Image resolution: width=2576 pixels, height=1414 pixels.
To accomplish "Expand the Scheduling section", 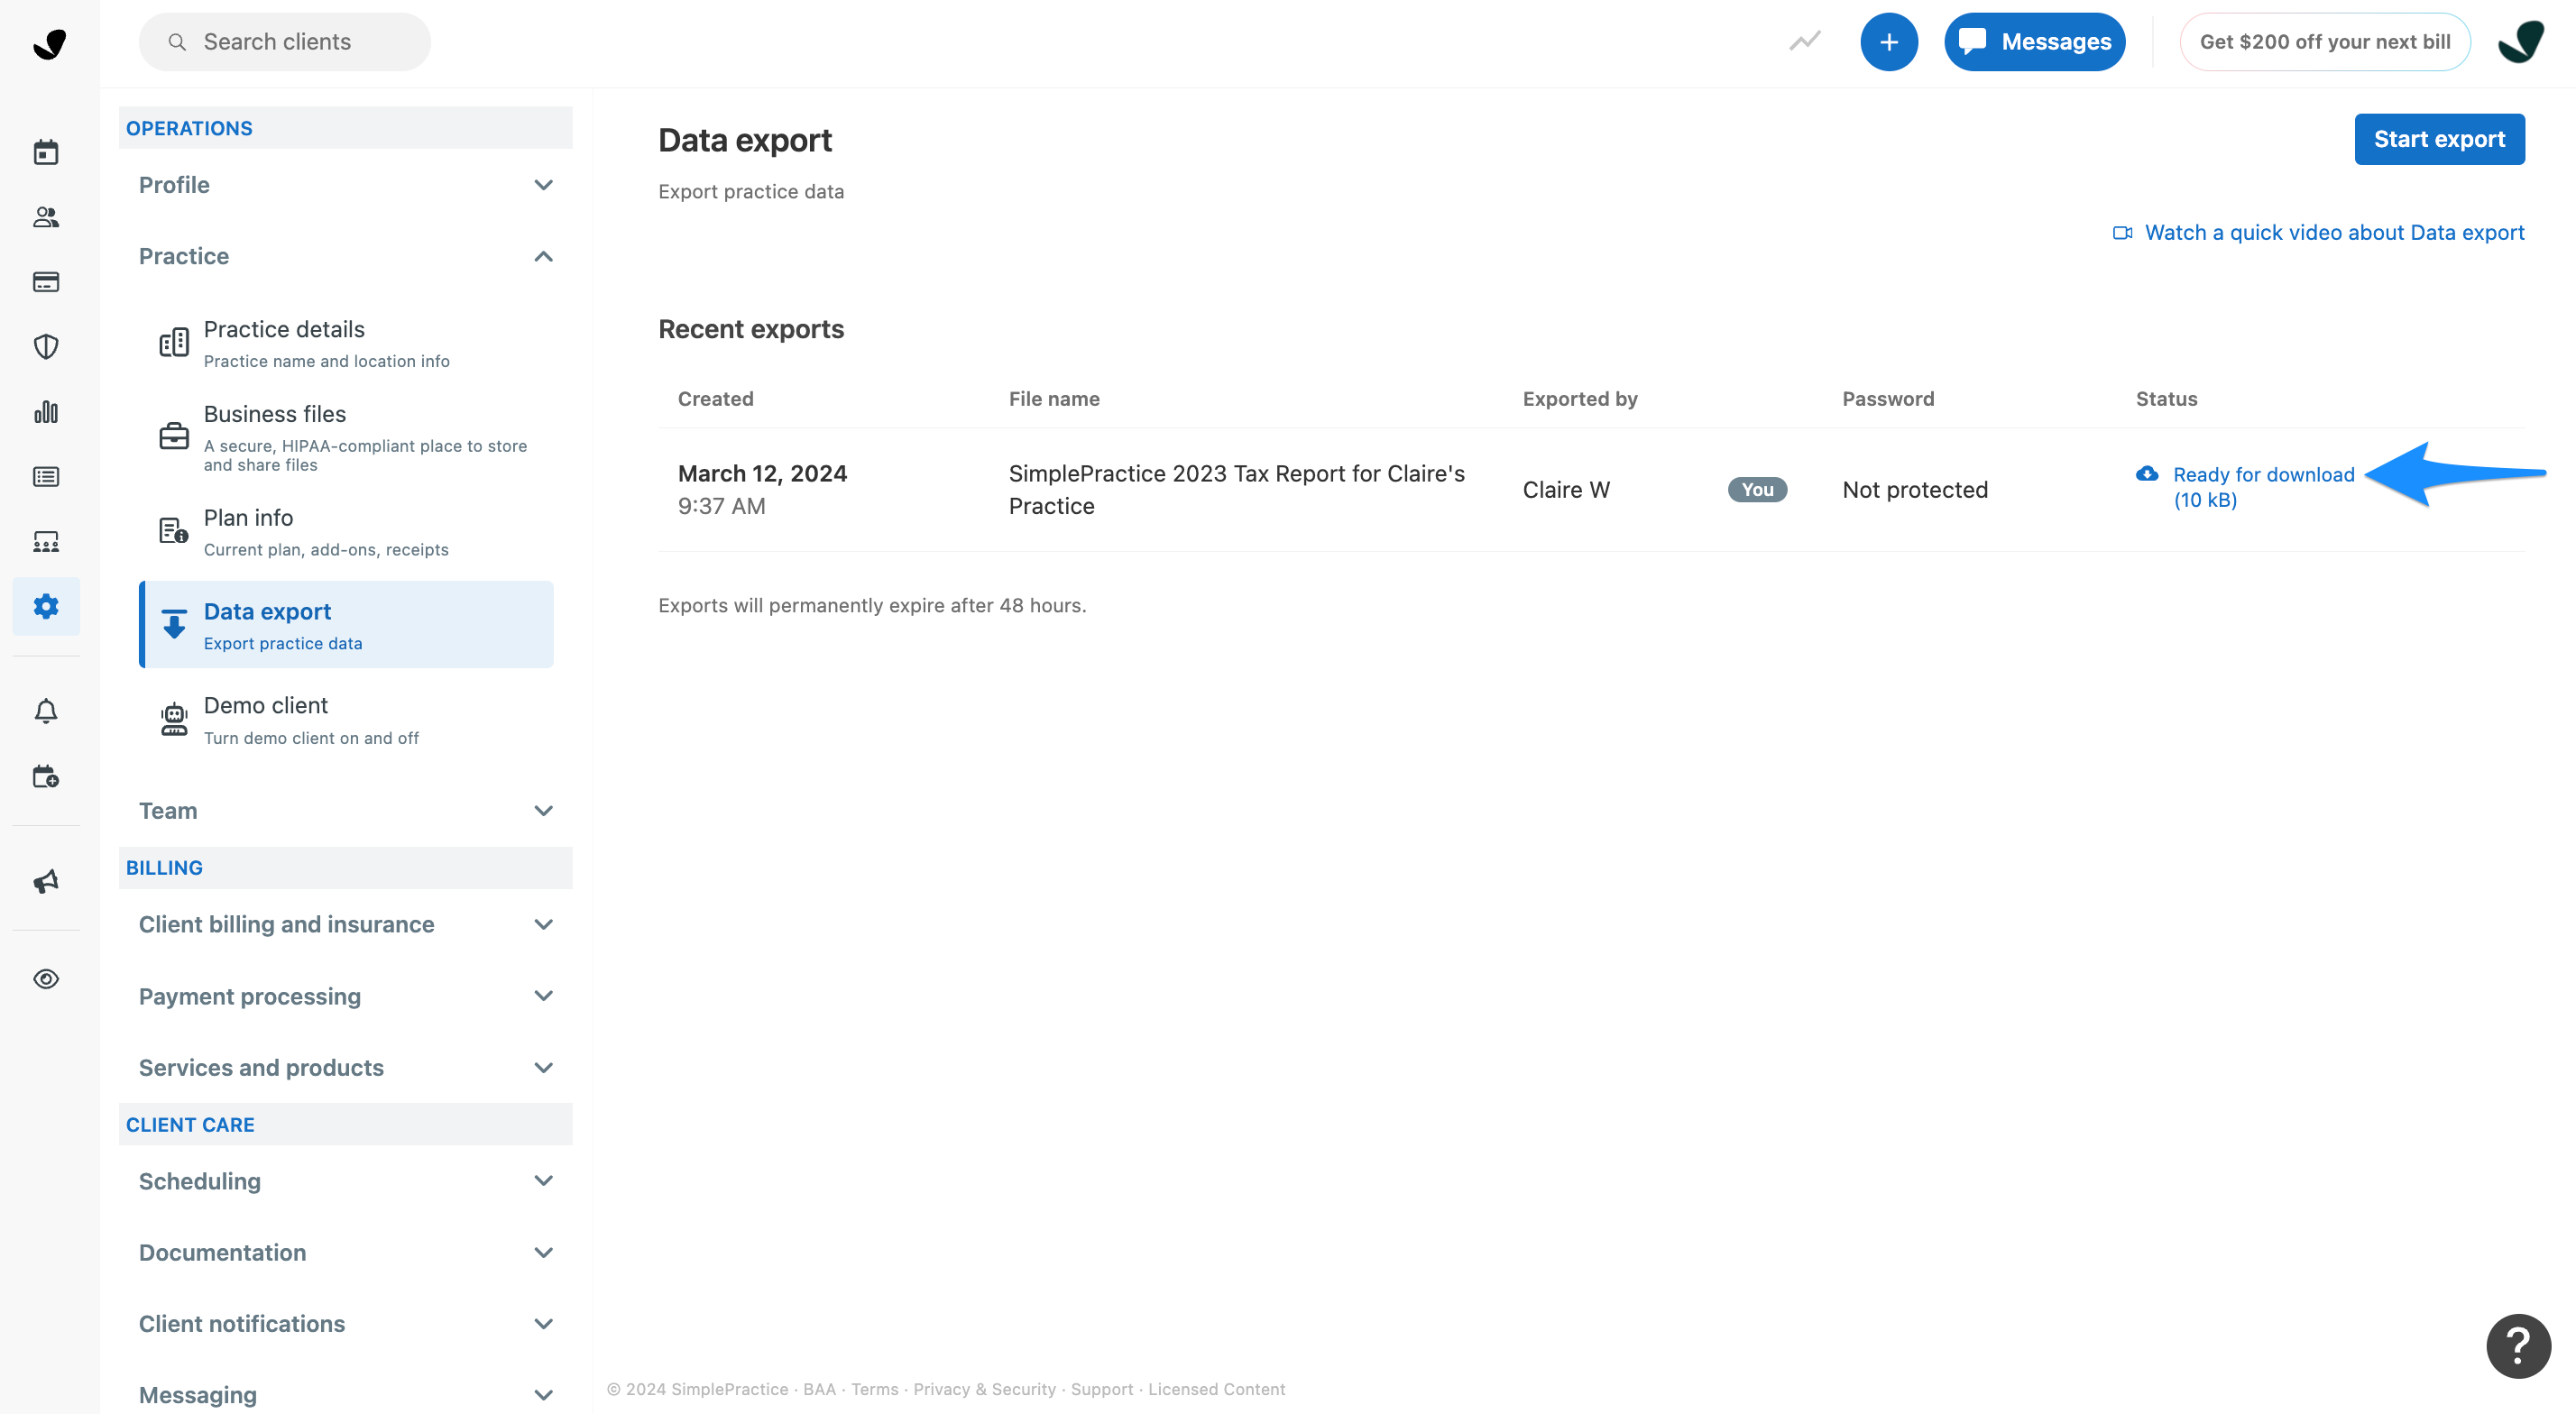I will (x=346, y=1181).
